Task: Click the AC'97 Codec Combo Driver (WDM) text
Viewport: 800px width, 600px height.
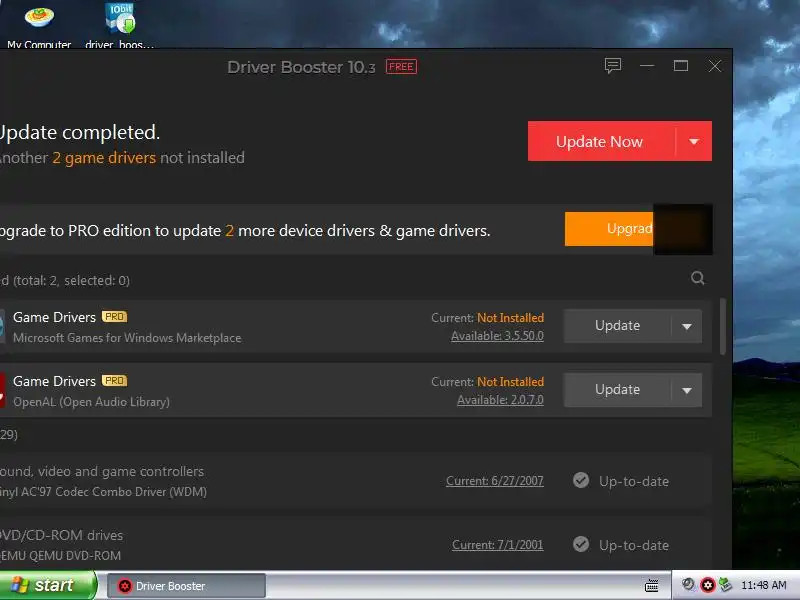Action: (103, 492)
